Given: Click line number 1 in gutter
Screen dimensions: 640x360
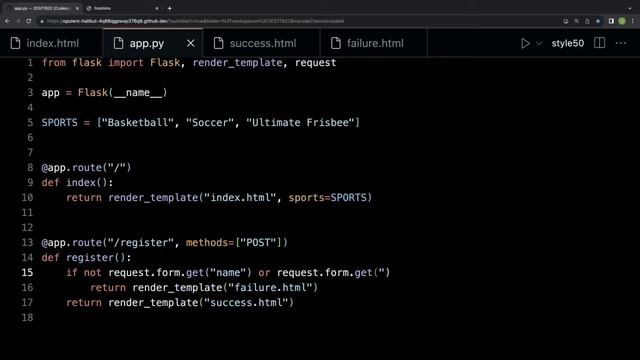Looking at the screenshot, I should (x=30, y=62).
